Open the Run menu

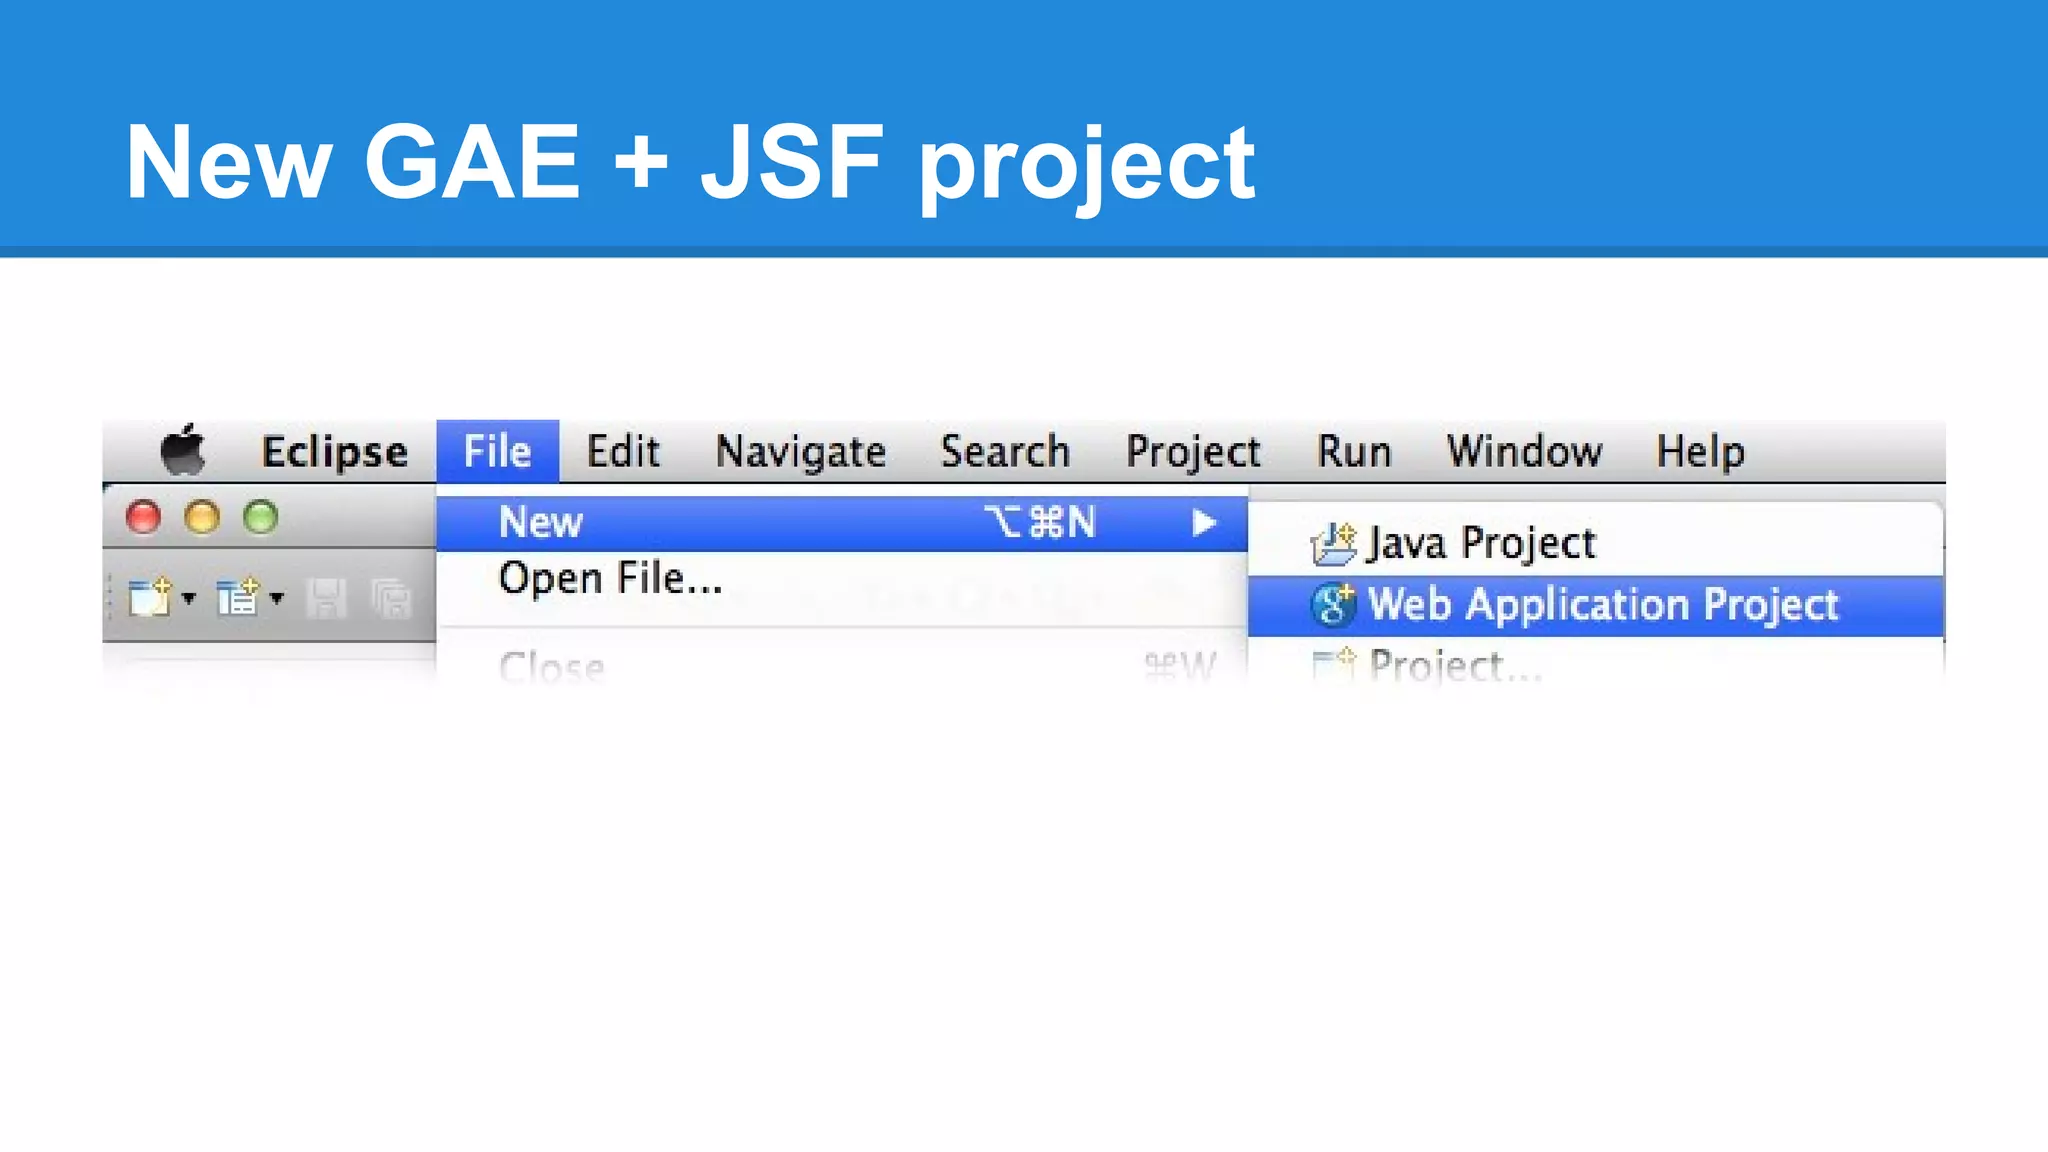[1354, 451]
